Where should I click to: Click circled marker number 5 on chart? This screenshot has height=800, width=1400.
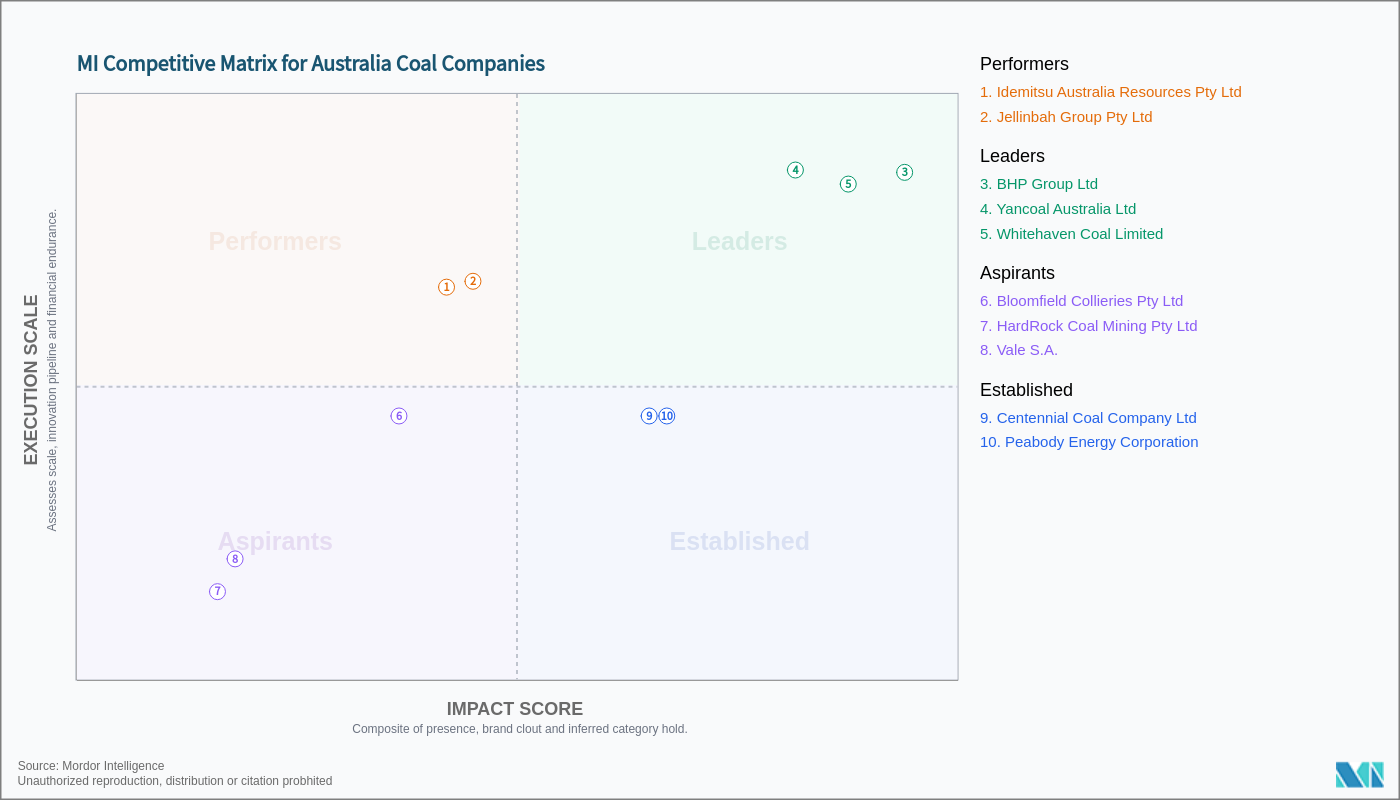click(848, 184)
